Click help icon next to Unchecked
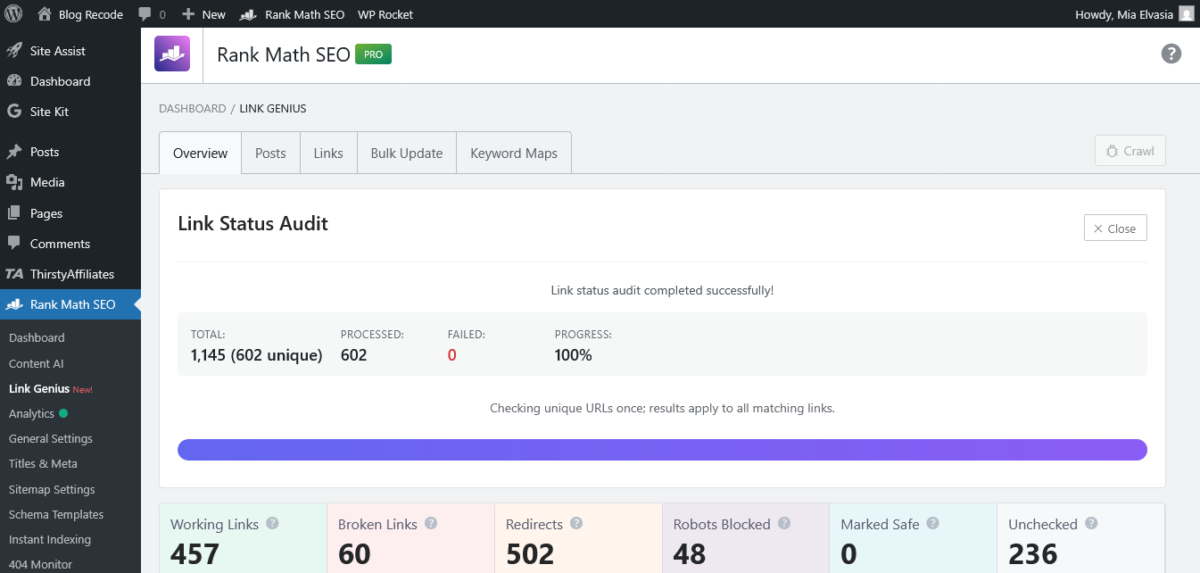 point(1091,524)
